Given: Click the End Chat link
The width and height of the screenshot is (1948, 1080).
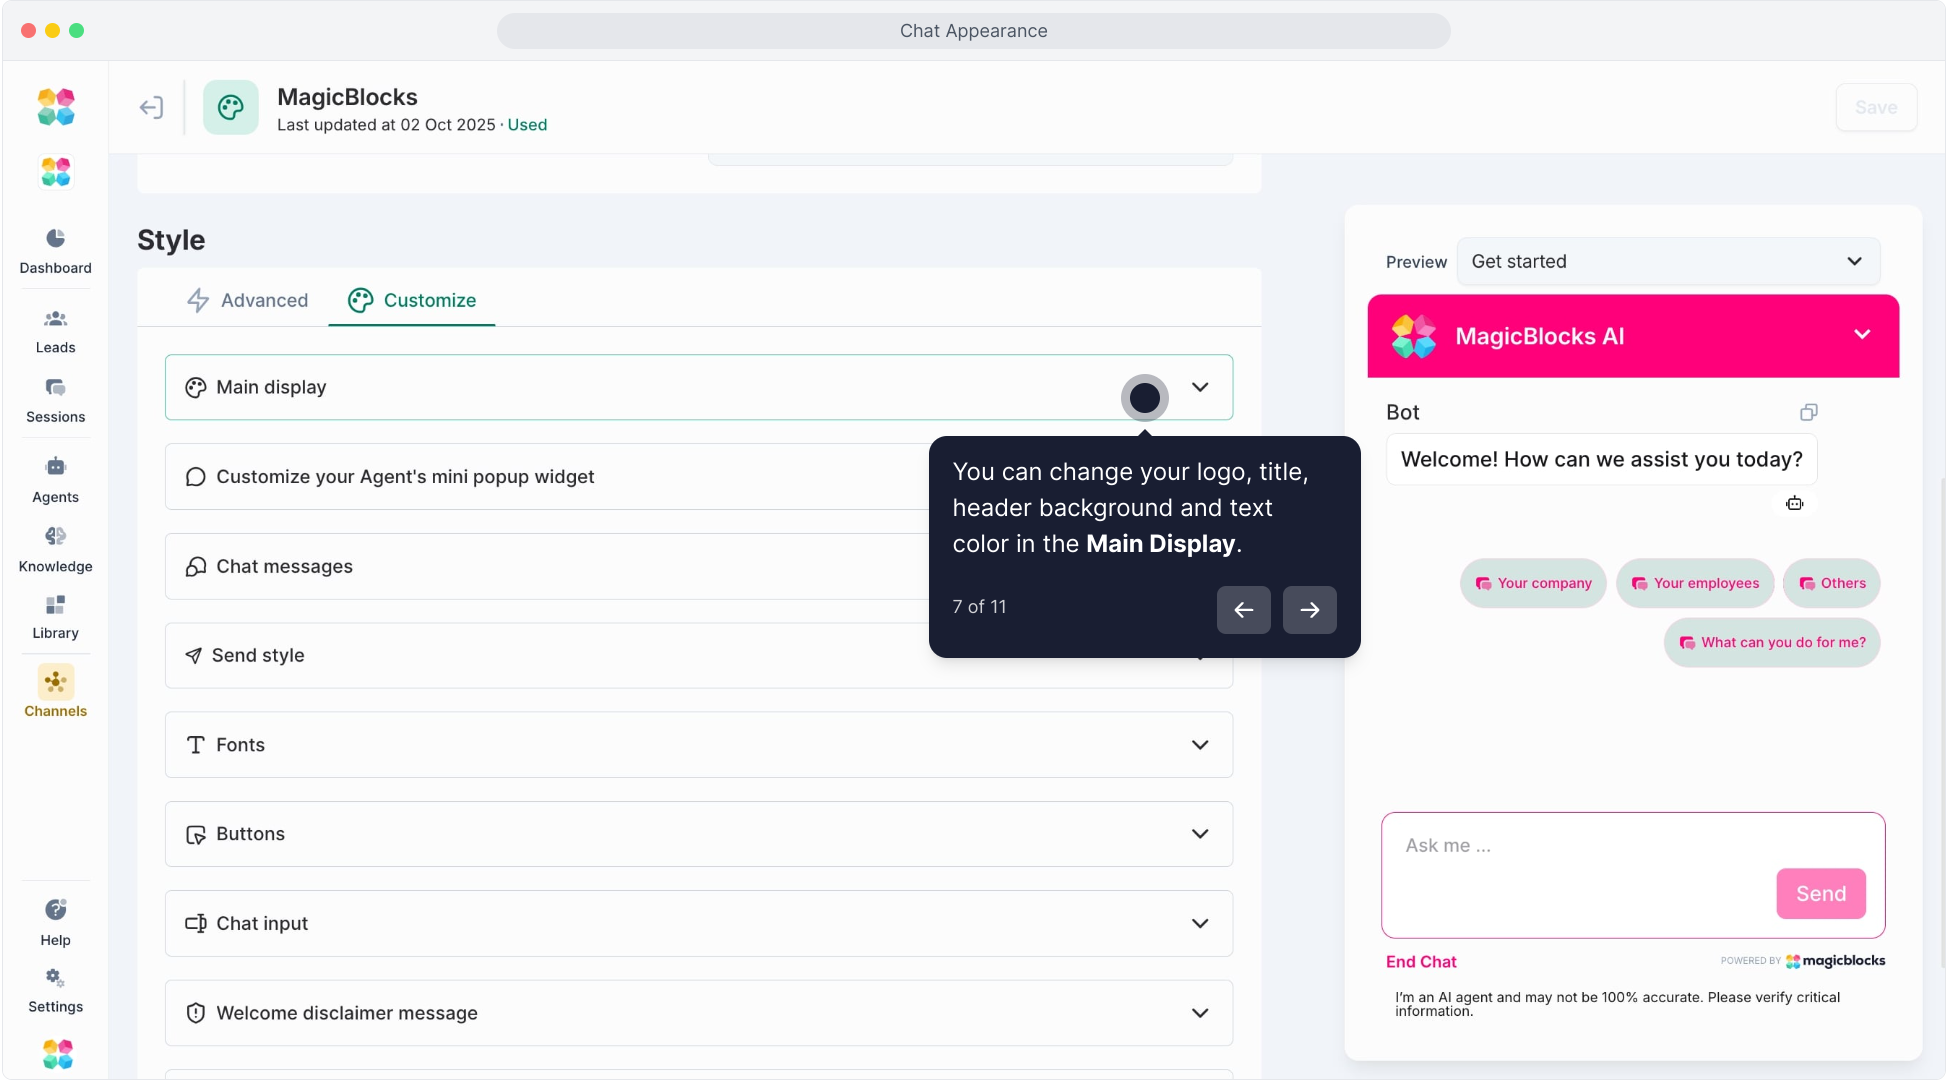Looking at the screenshot, I should tap(1420, 962).
